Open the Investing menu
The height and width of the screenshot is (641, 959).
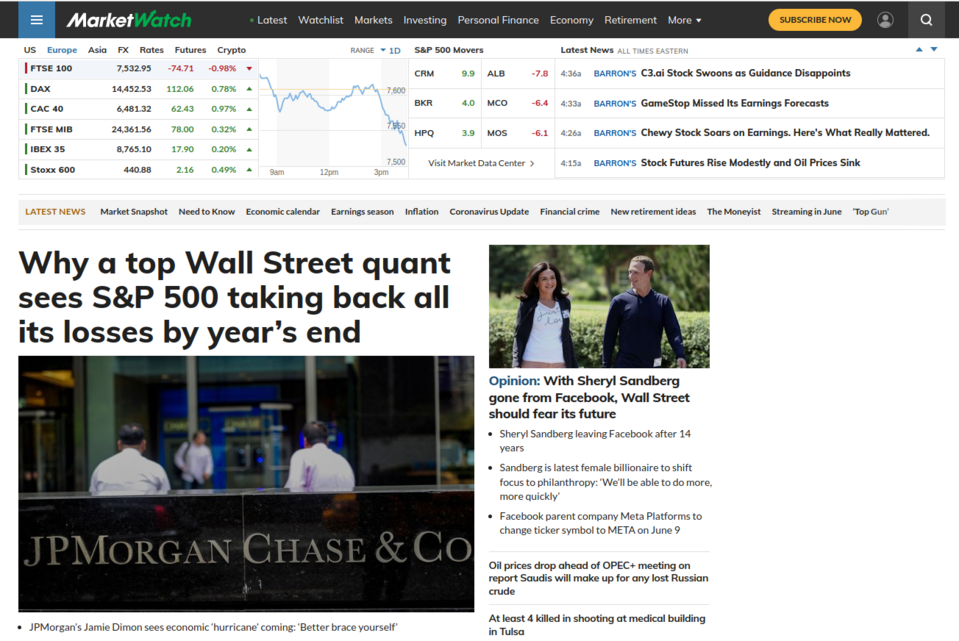tap(424, 20)
